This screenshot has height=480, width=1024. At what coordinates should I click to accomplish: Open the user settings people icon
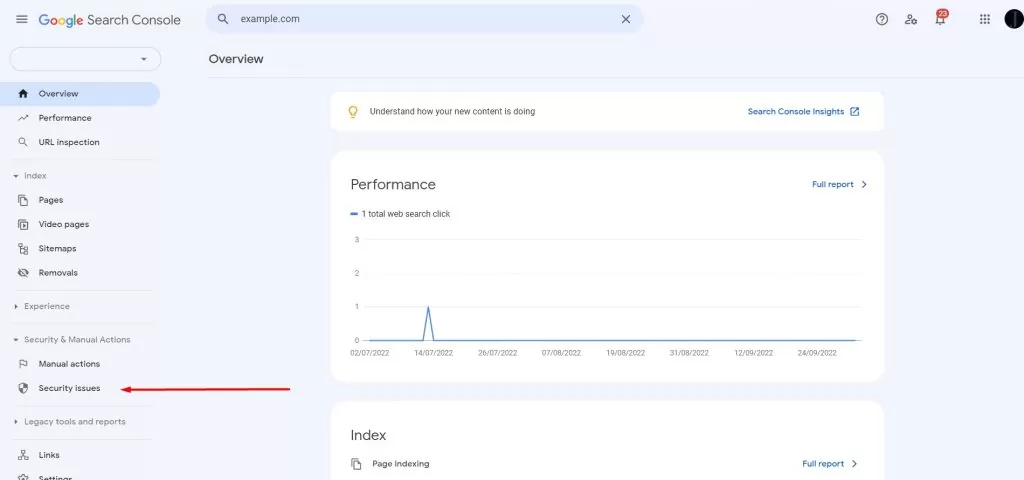point(911,20)
